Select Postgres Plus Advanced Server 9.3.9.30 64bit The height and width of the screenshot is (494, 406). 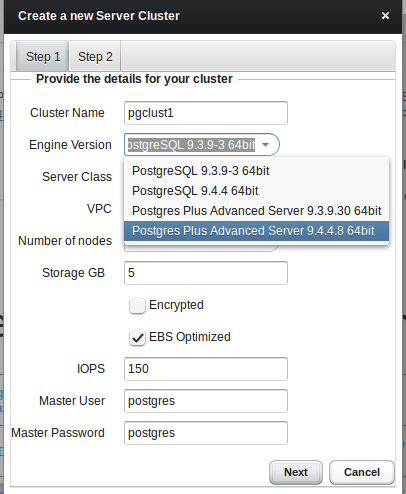(256, 211)
